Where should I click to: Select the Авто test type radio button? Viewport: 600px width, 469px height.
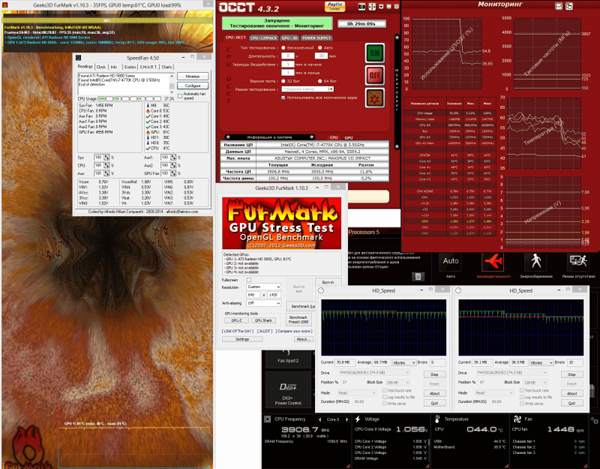(x=320, y=48)
